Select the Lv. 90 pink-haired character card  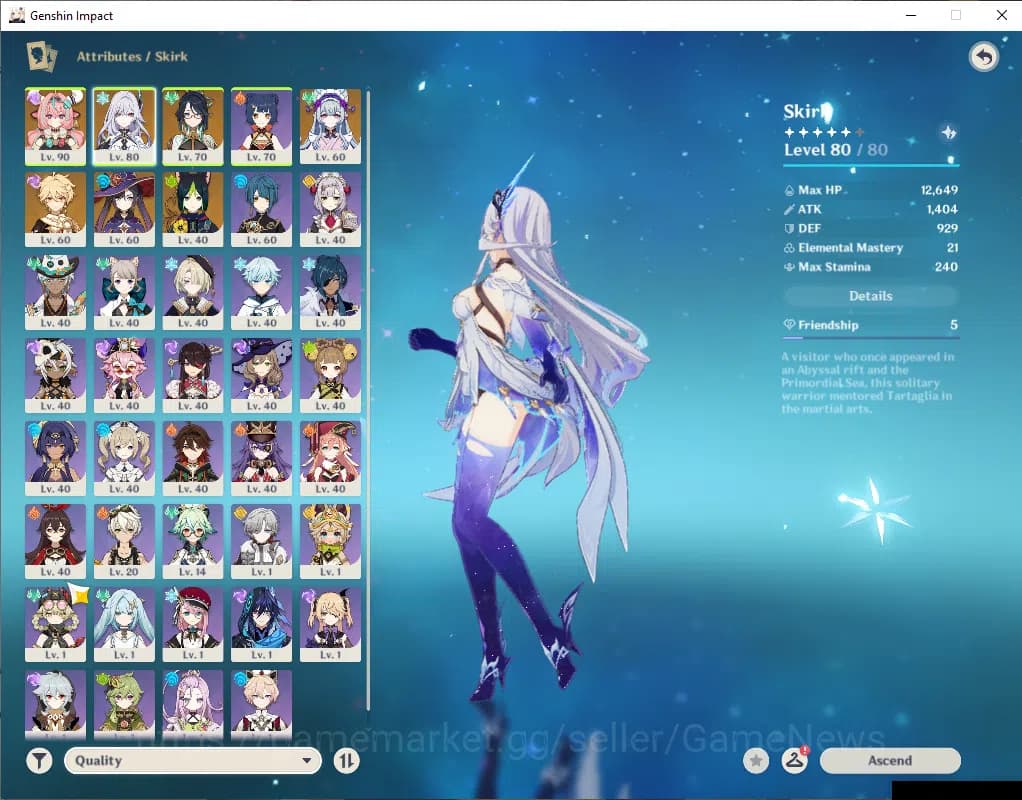[x=55, y=126]
